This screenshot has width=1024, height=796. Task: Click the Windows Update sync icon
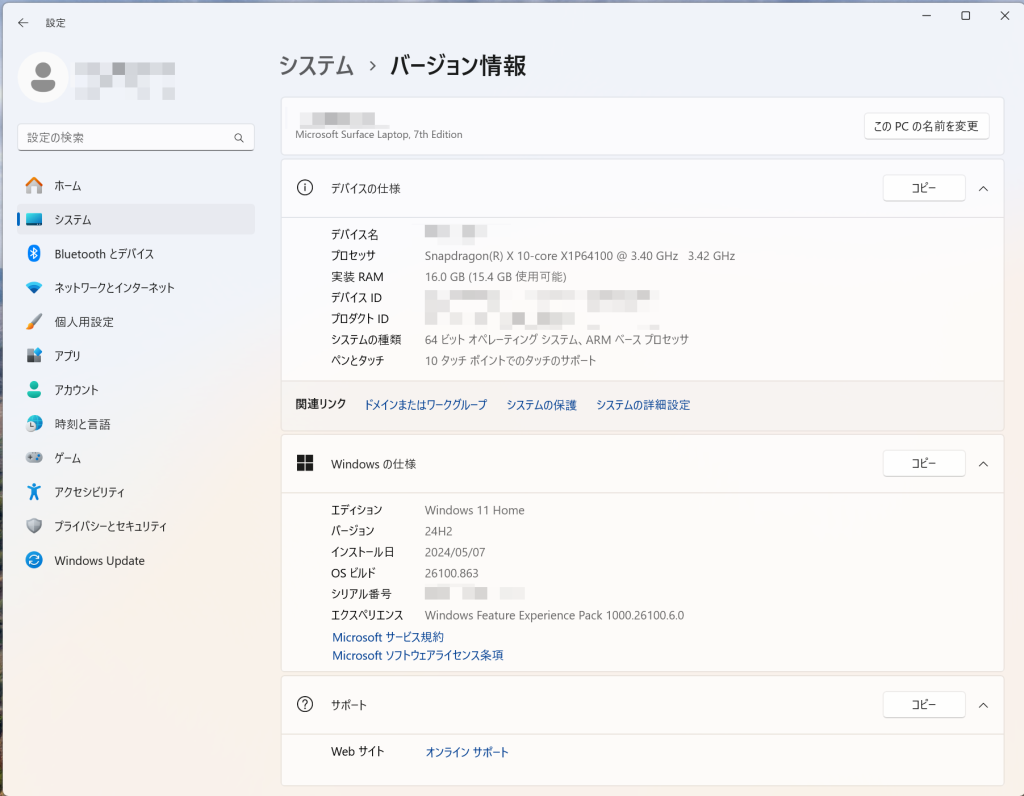34,561
